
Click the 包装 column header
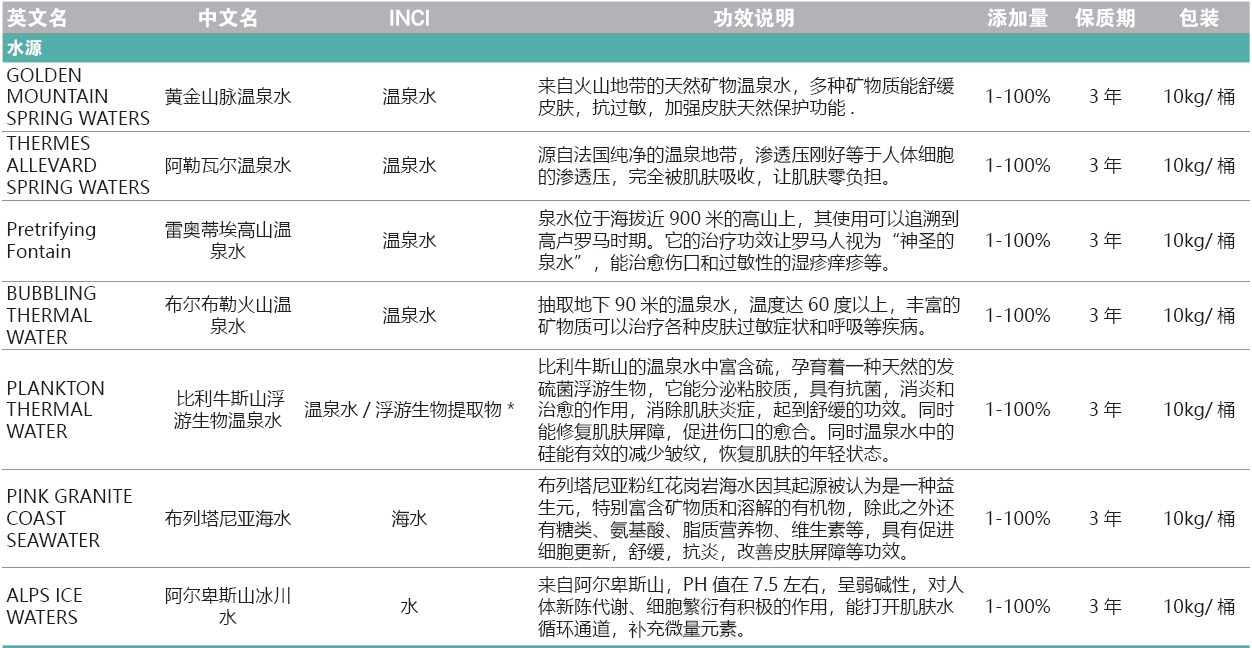(x=1199, y=18)
